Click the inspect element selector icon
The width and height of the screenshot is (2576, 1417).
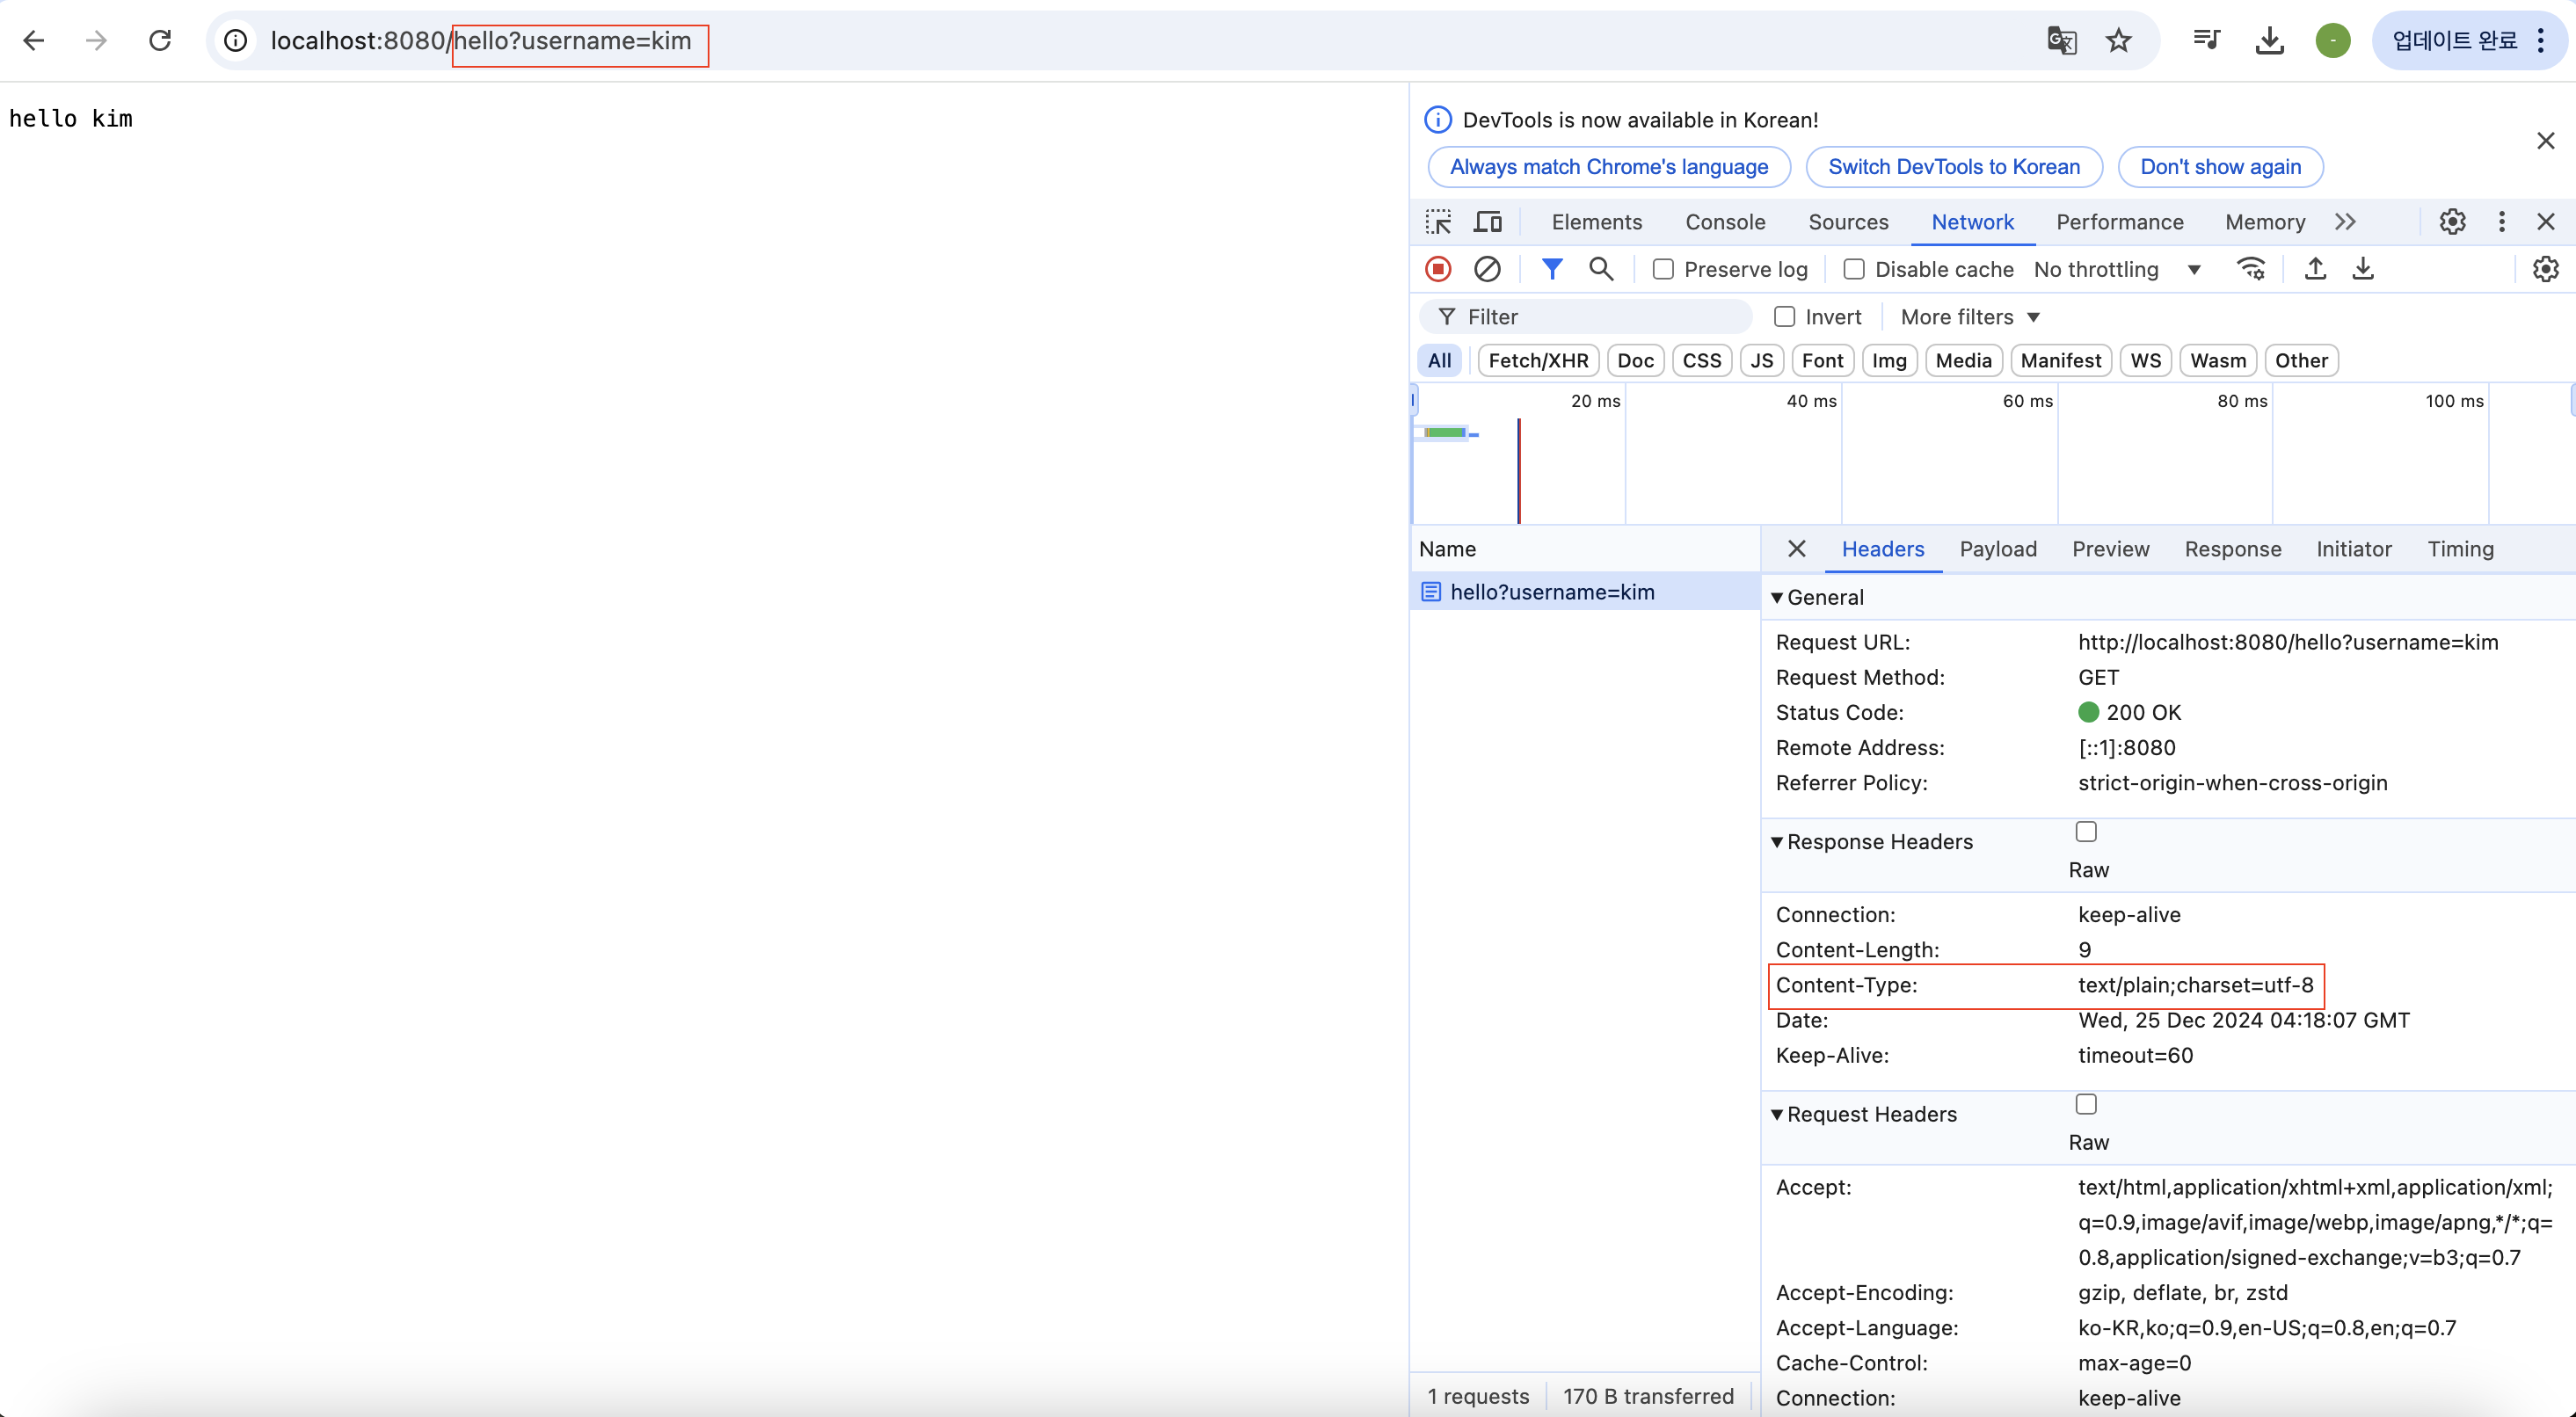[x=1438, y=222]
